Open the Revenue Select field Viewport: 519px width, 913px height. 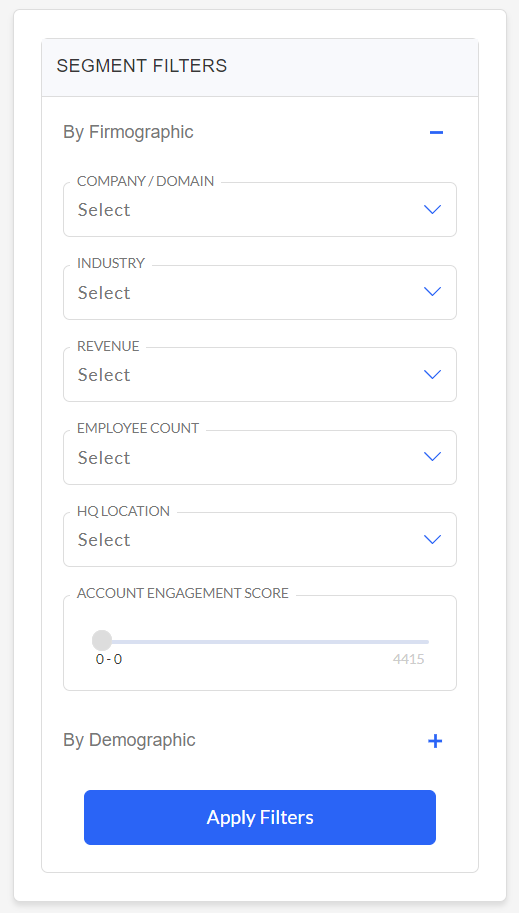[260, 374]
